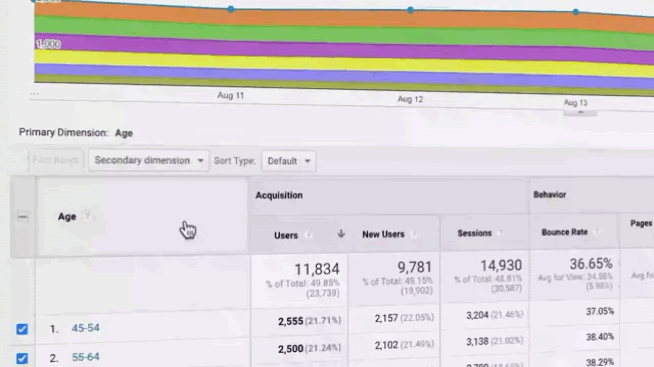Click the Users column help icon
The height and width of the screenshot is (367, 654).
307,235
